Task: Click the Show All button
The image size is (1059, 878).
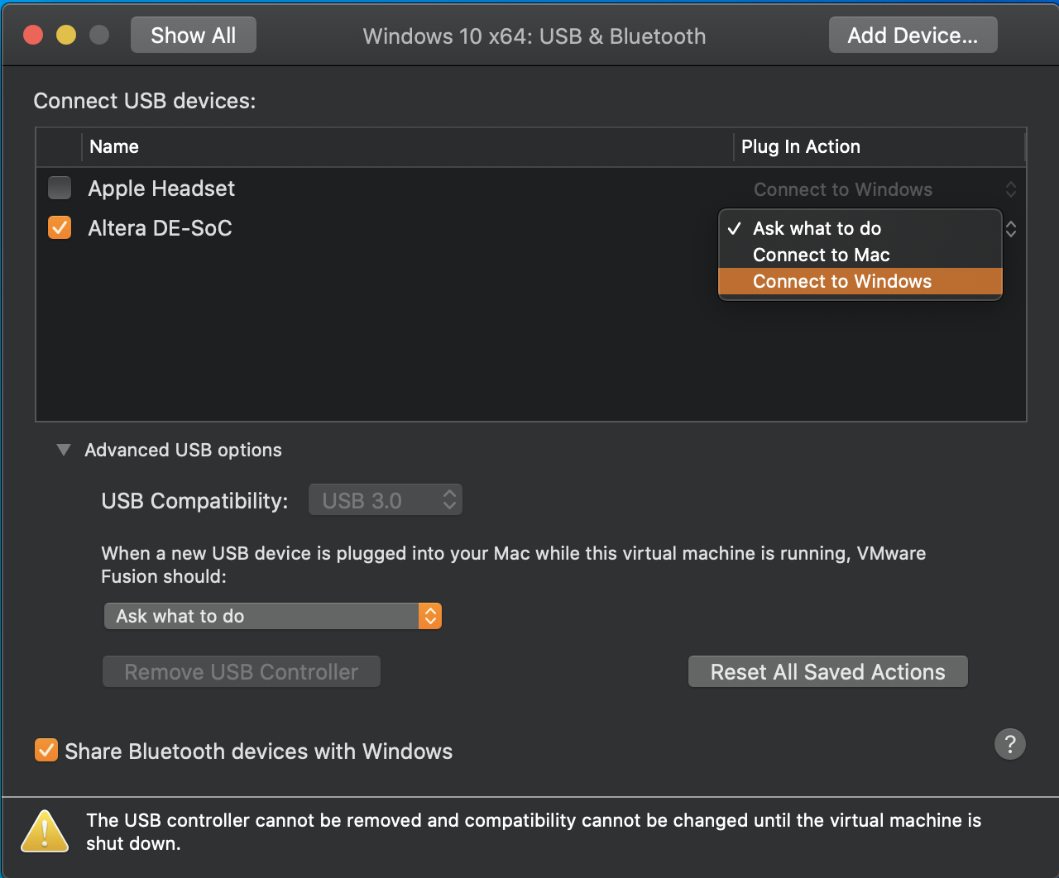Action: (x=193, y=34)
